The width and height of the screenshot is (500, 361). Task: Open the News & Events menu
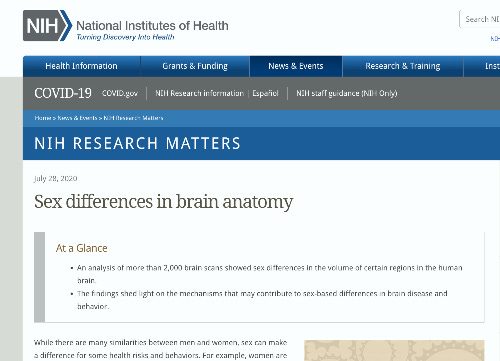(x=296, y=66)
